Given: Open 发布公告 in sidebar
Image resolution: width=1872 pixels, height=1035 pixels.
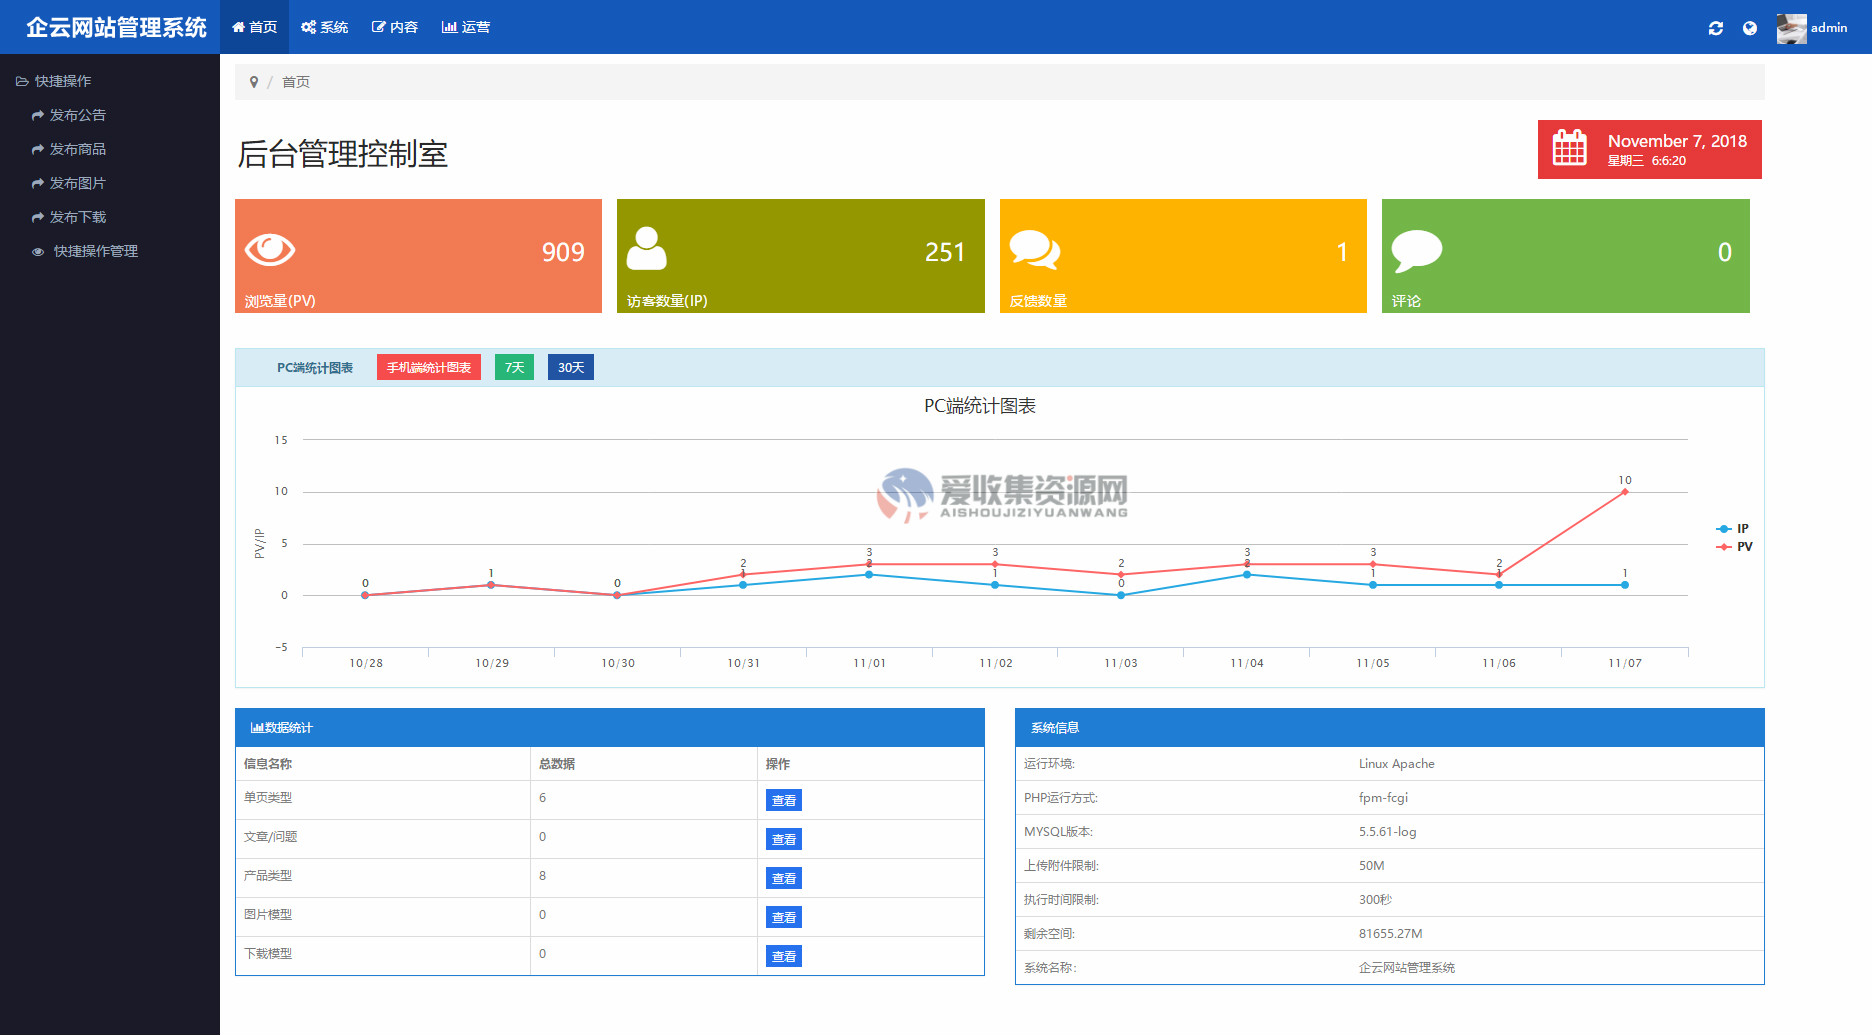Looking at the screenshot, I should pyautogui.click(x=77, y=115).
